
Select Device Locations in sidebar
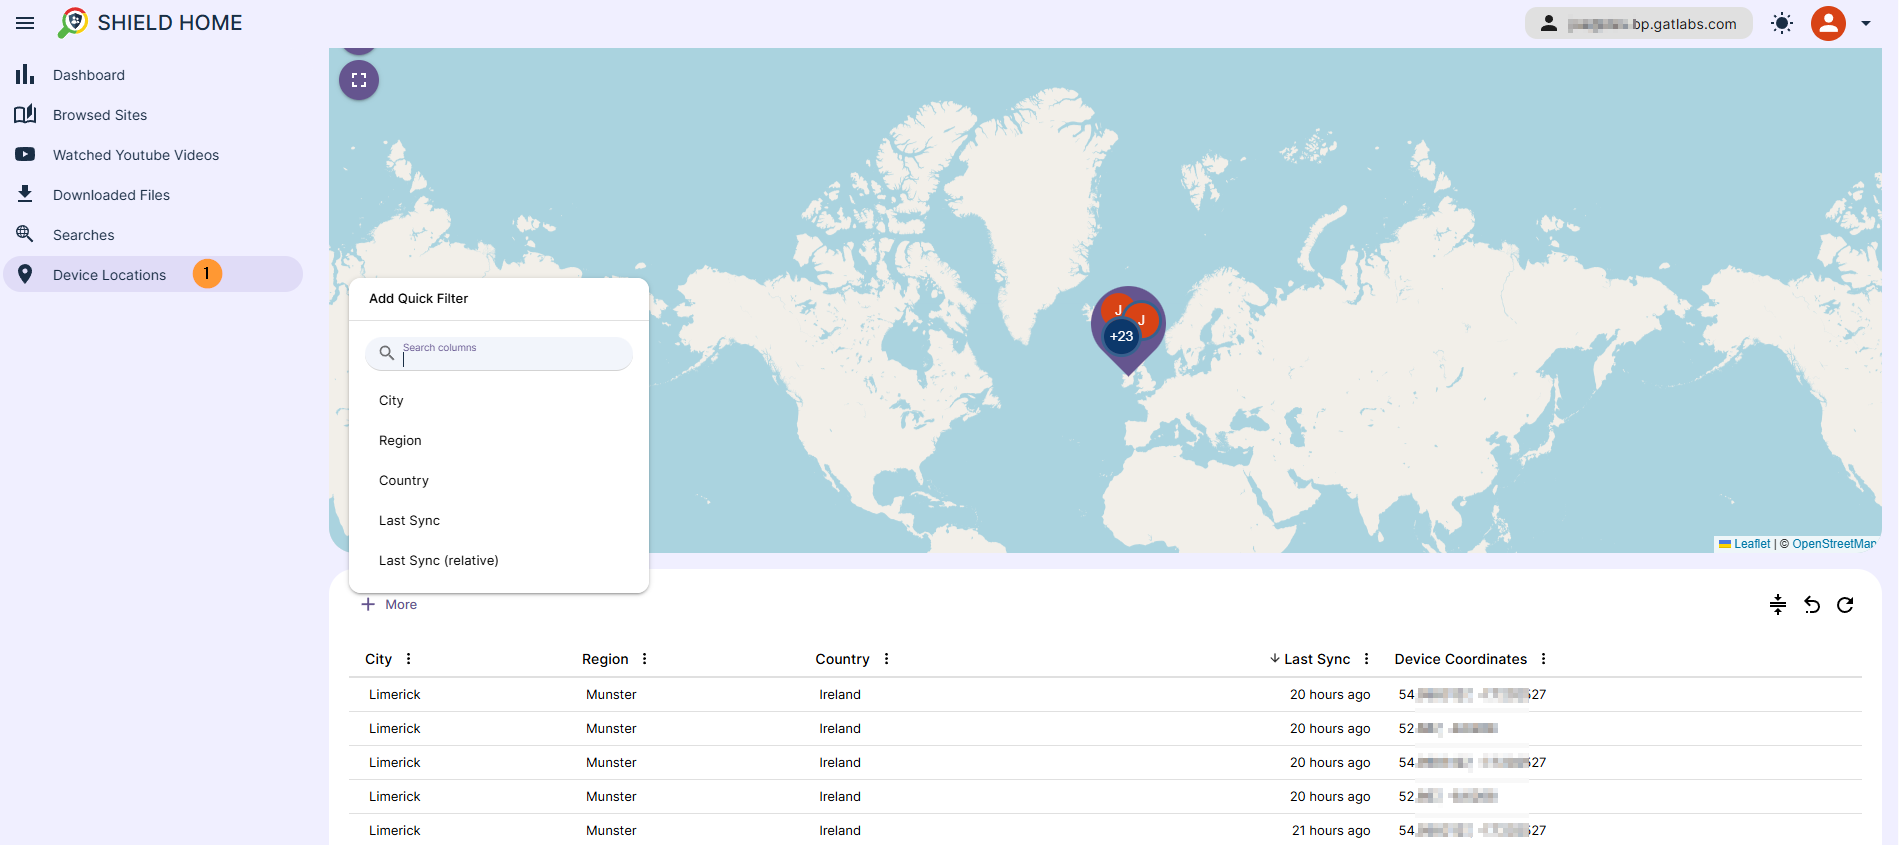coord(153,274)
